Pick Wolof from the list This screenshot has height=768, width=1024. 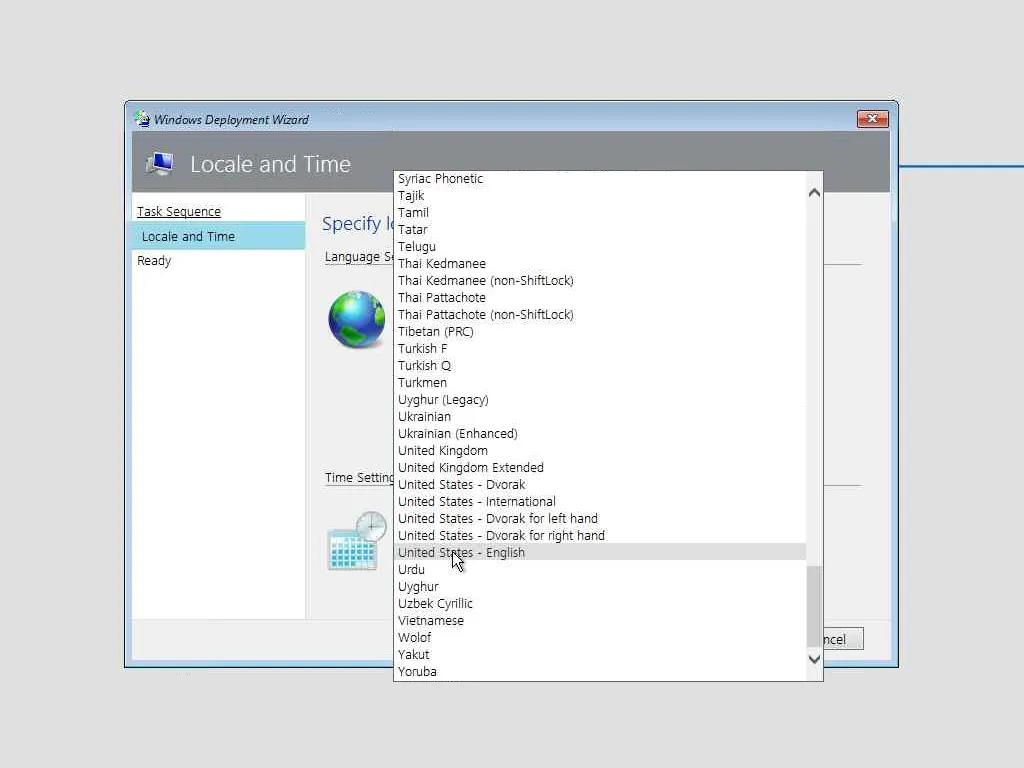pos(600,637)
